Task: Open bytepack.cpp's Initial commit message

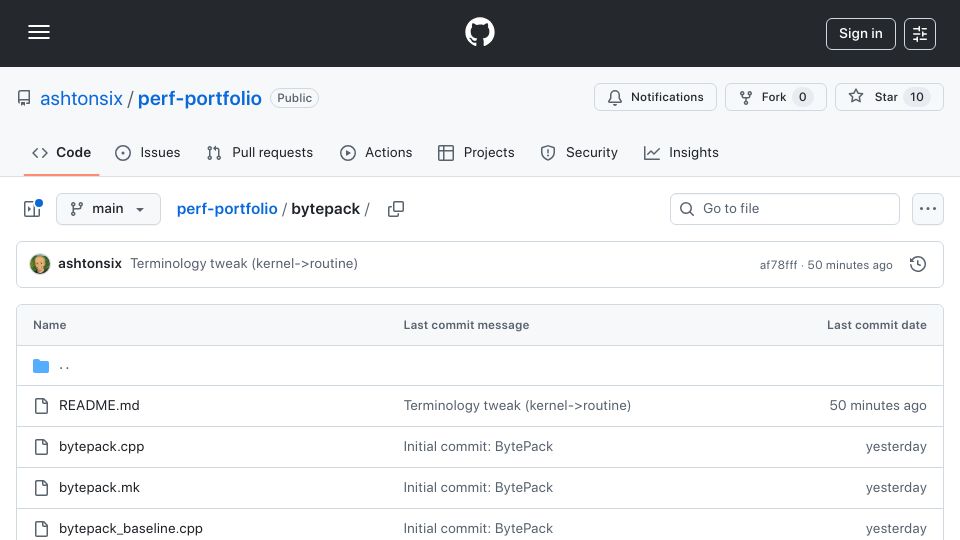Action: coord(478,446)
